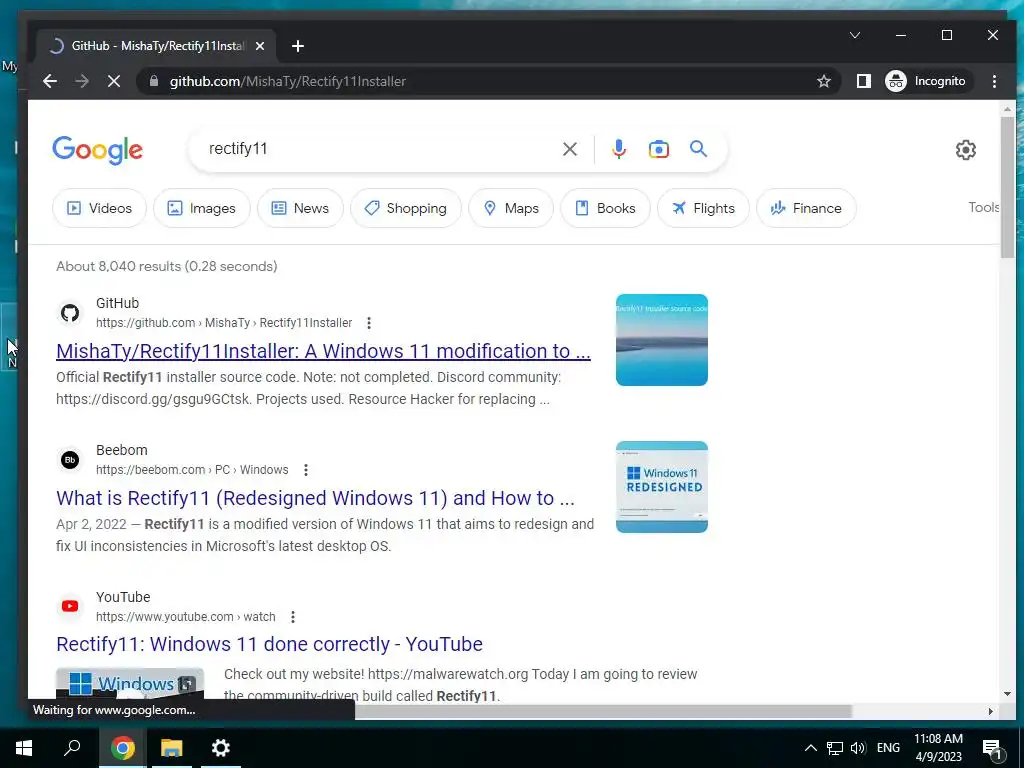
Task: View site information via the lock icon
Action: pyautogui.click(x=154, y=81)
